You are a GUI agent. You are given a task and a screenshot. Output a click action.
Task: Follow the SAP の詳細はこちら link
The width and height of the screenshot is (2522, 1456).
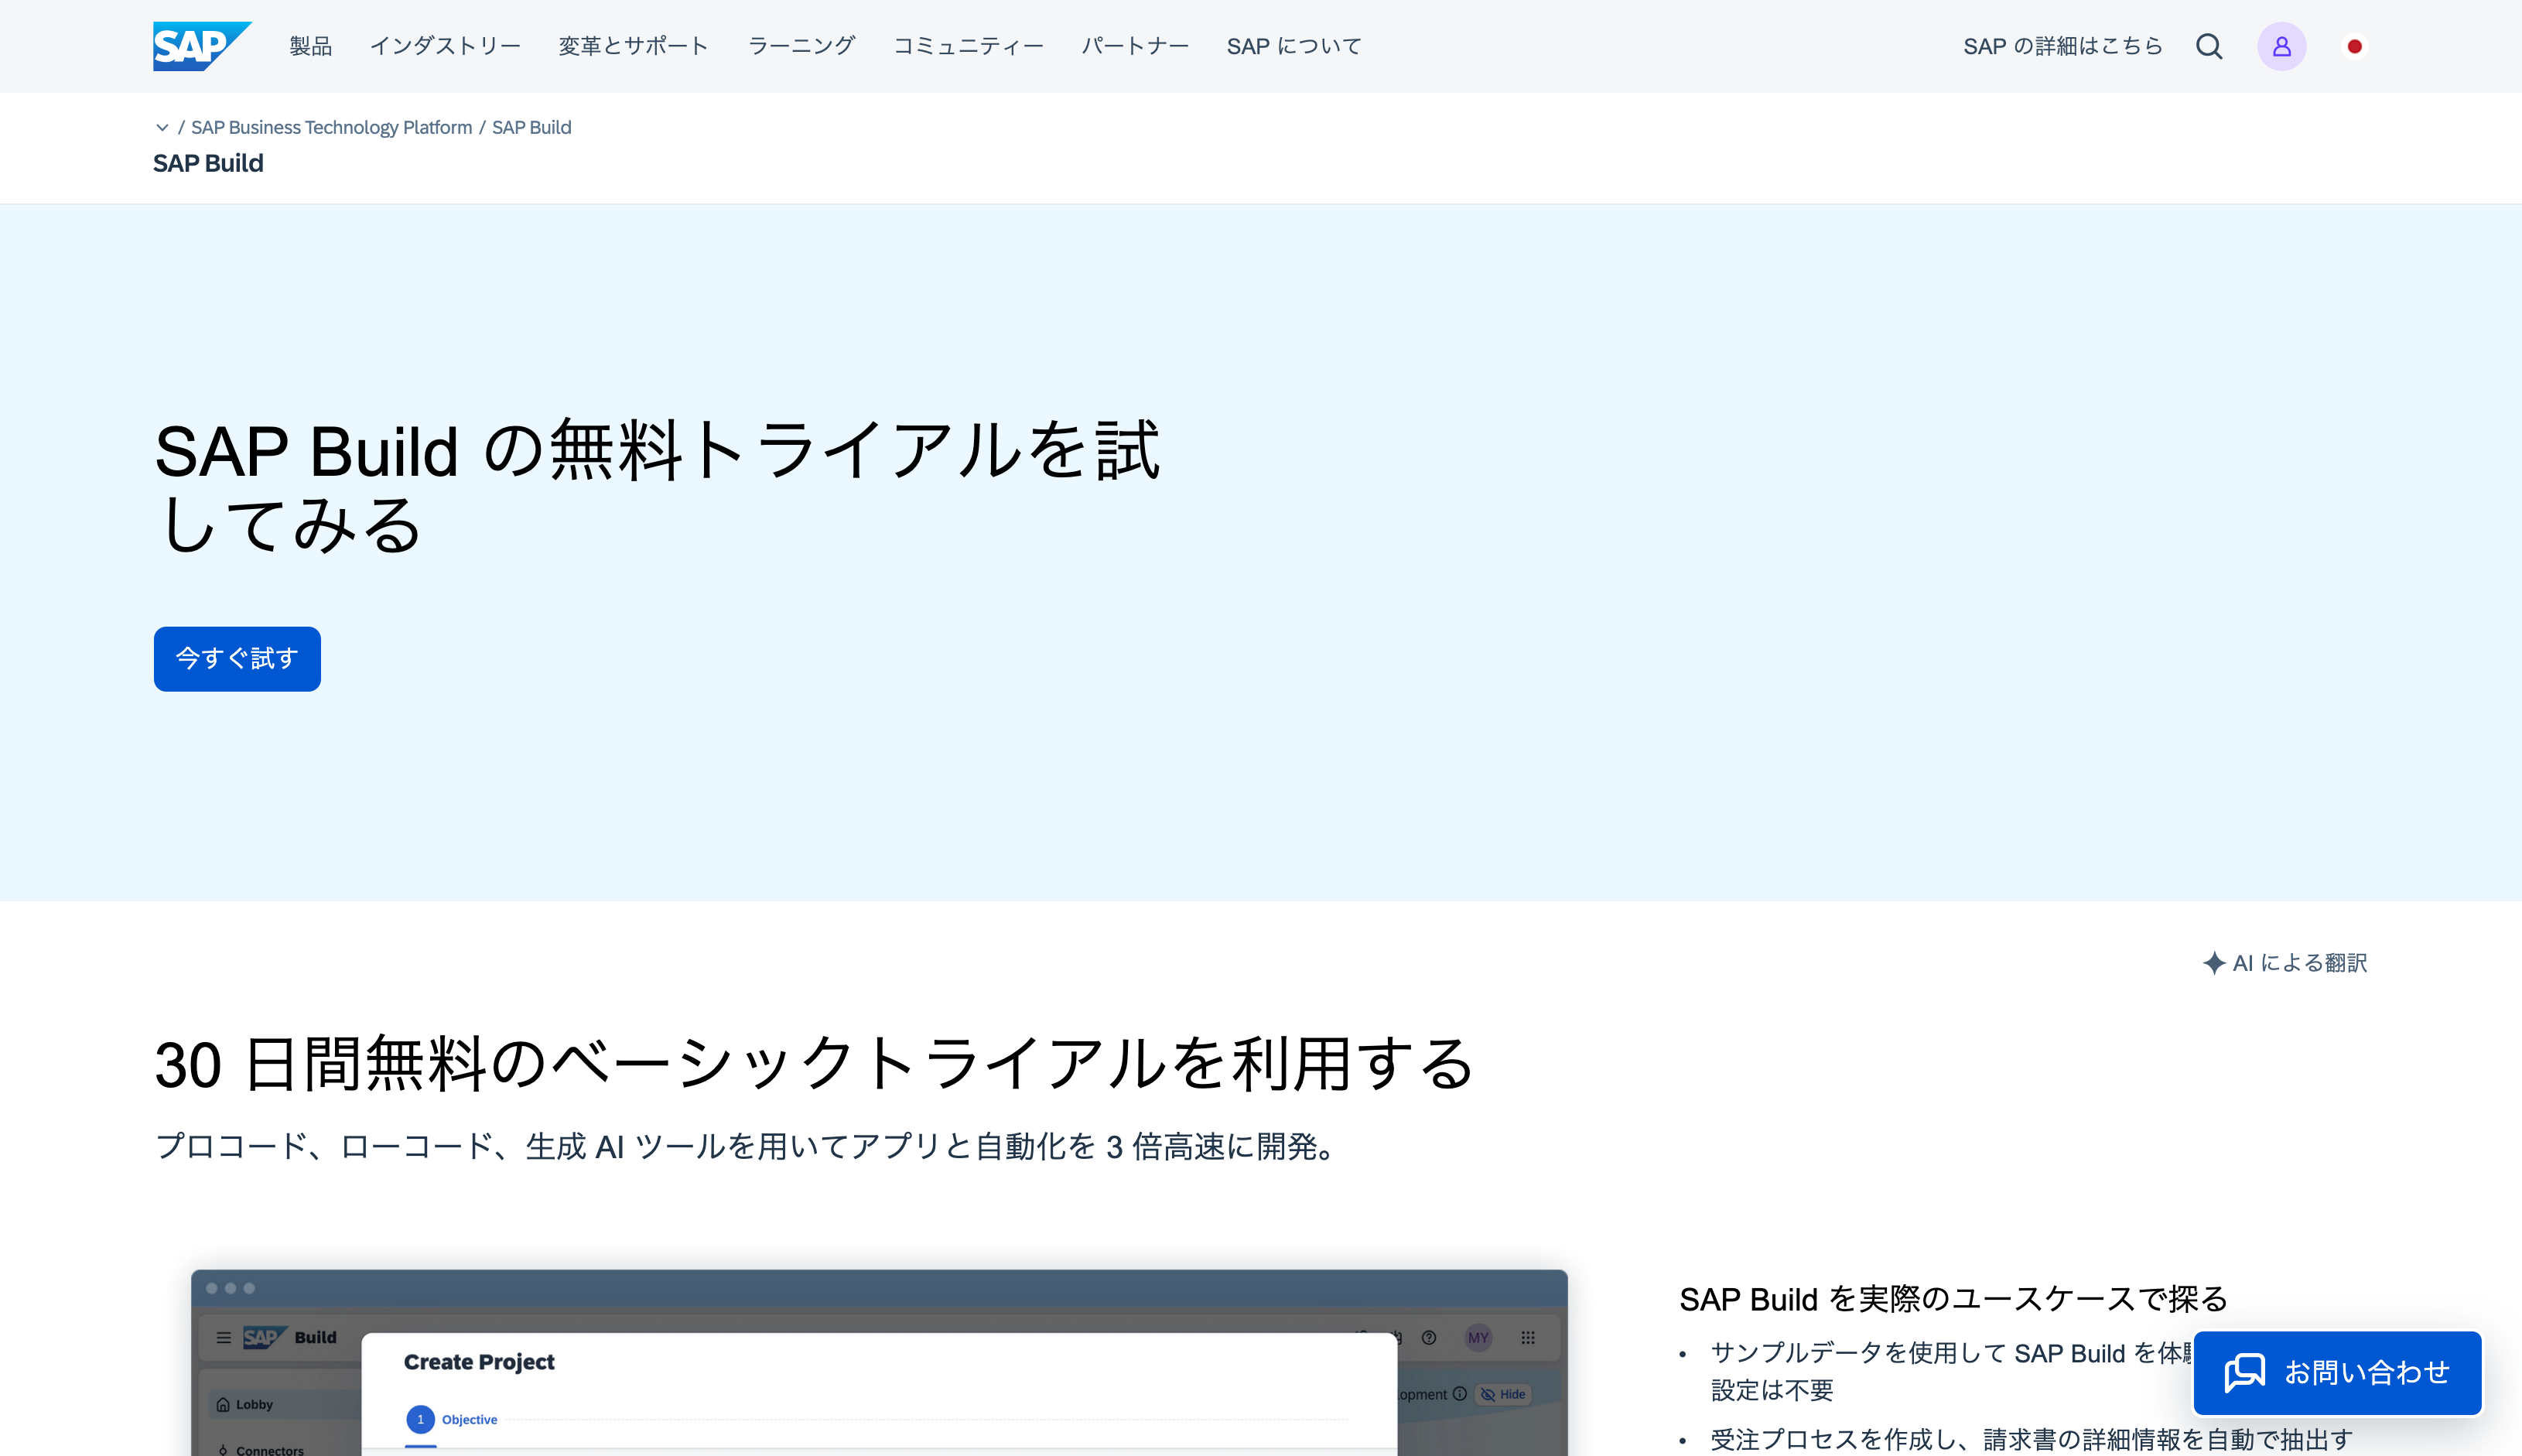pyautogui.click(x=2062, y=46)
